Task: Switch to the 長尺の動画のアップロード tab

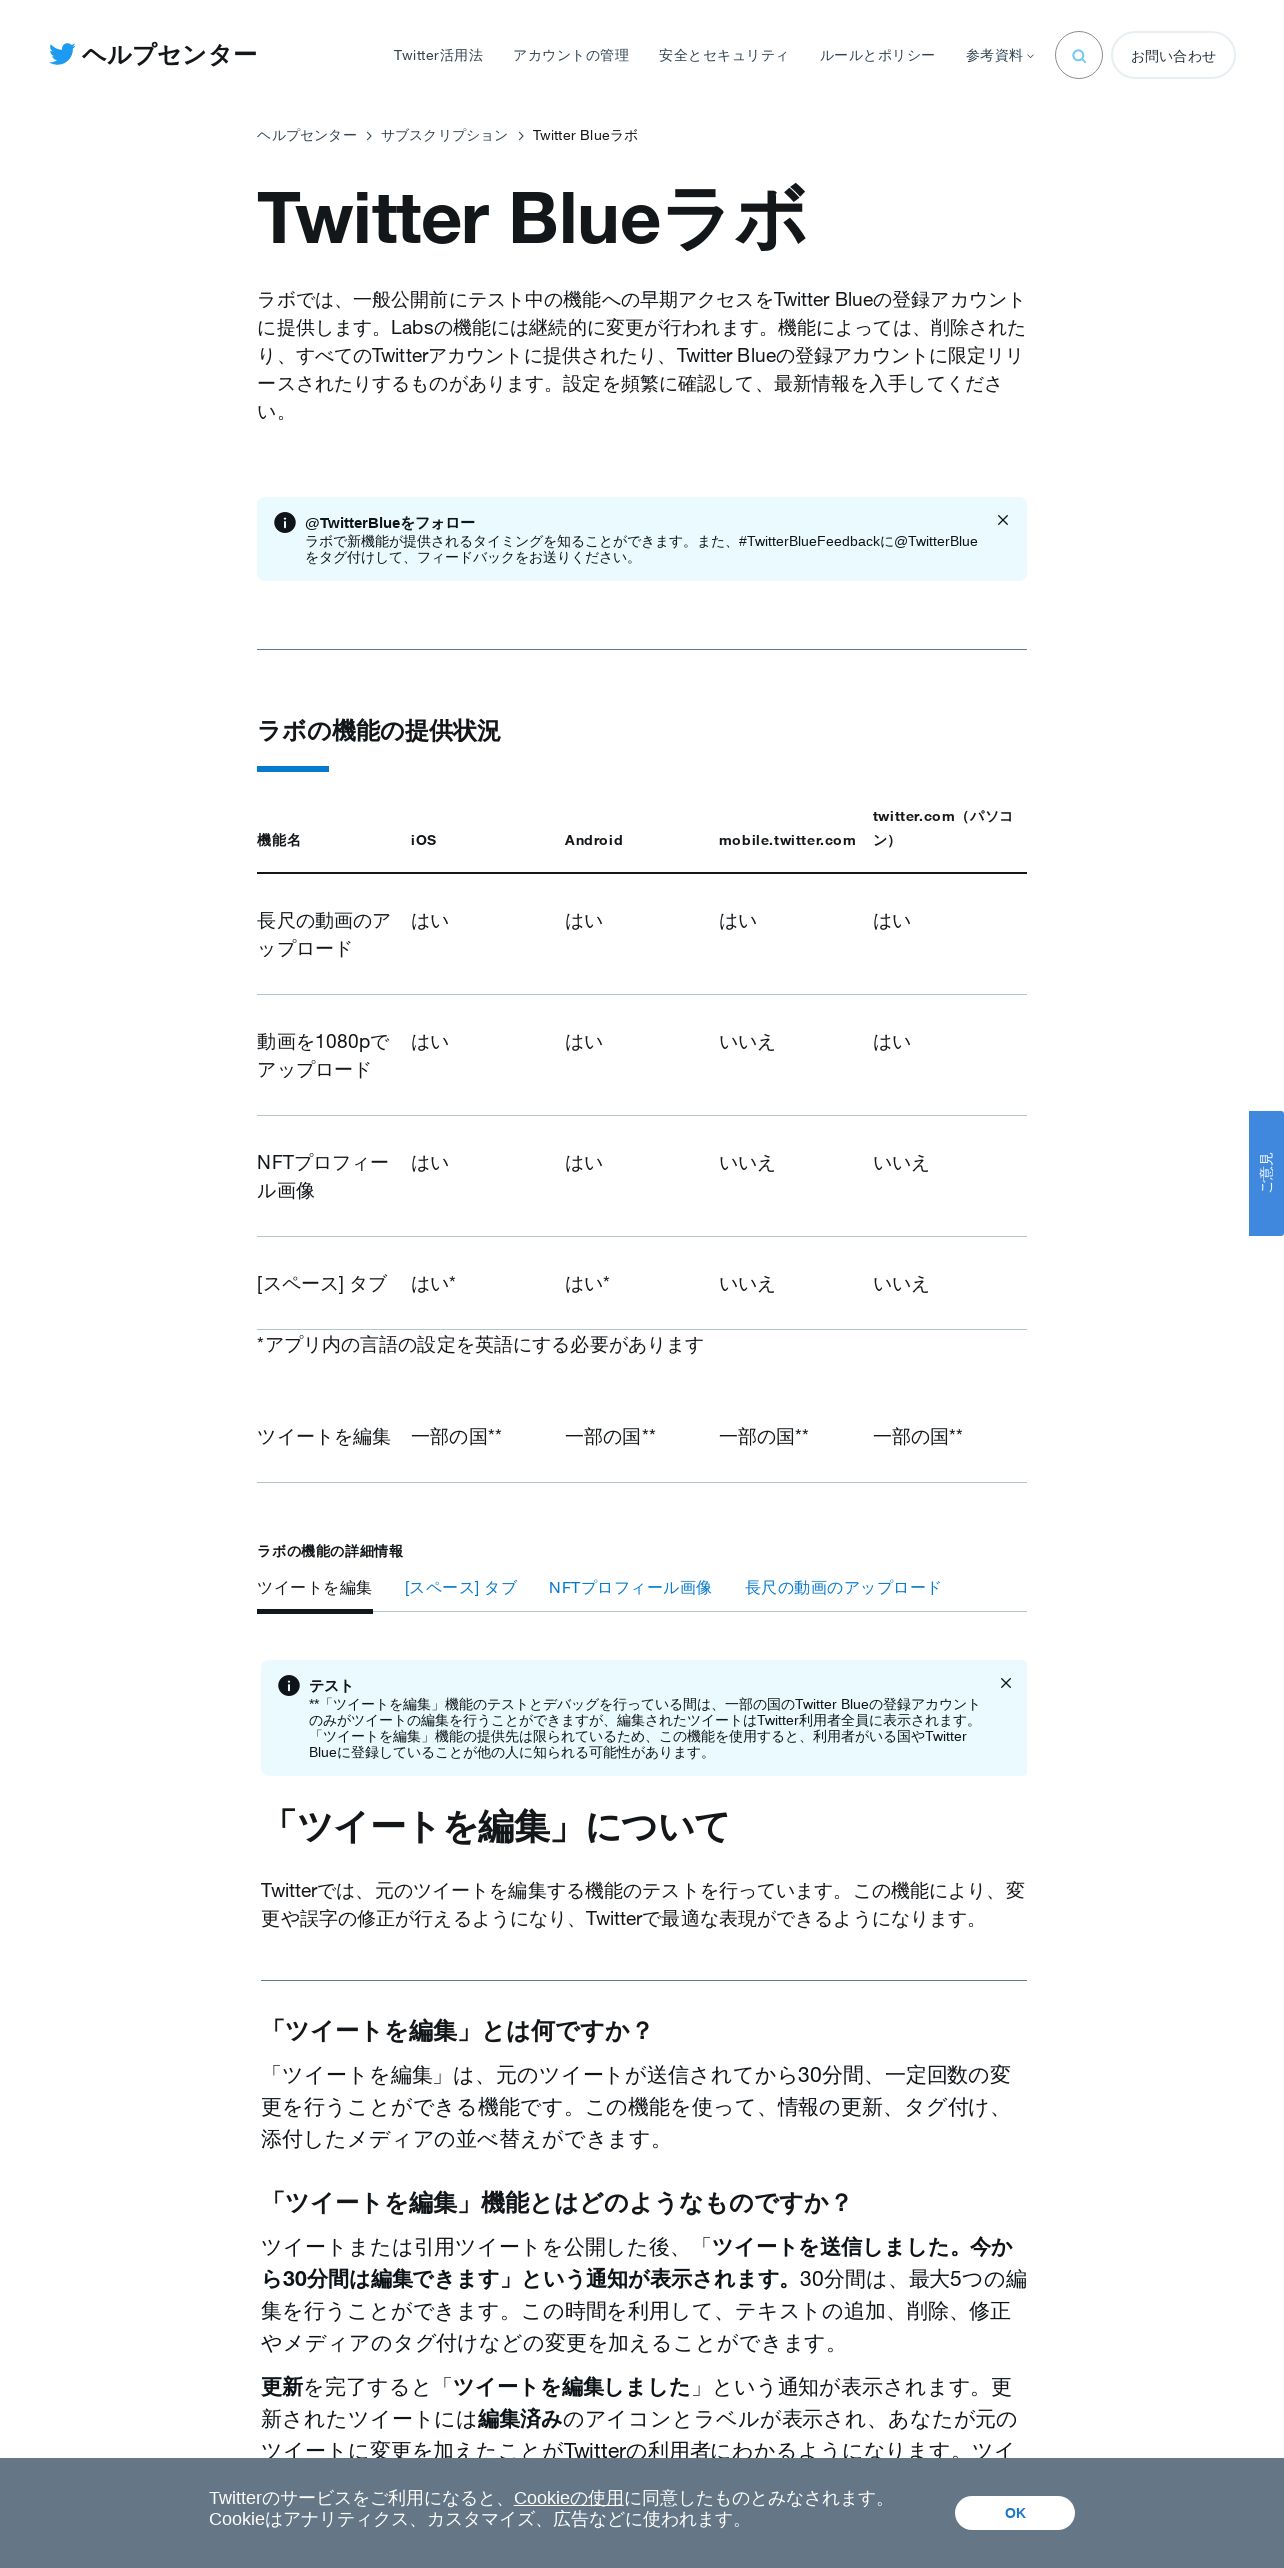Action: tap(843, 1587)
